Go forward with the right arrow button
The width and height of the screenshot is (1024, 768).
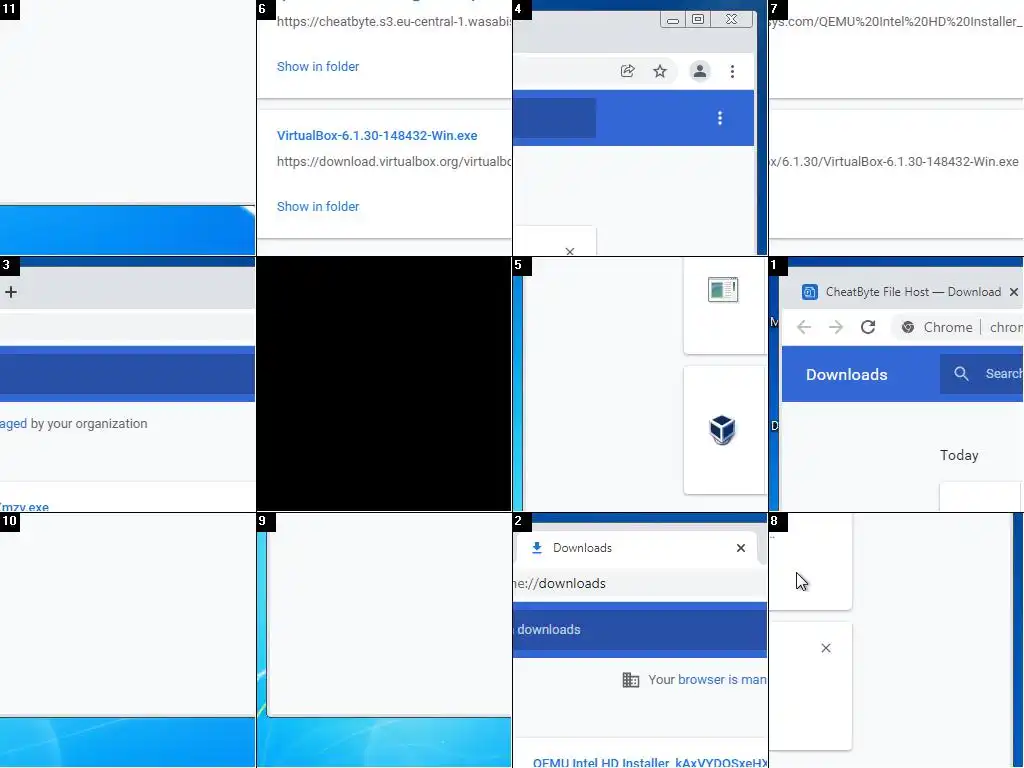(x=836, y=327)
